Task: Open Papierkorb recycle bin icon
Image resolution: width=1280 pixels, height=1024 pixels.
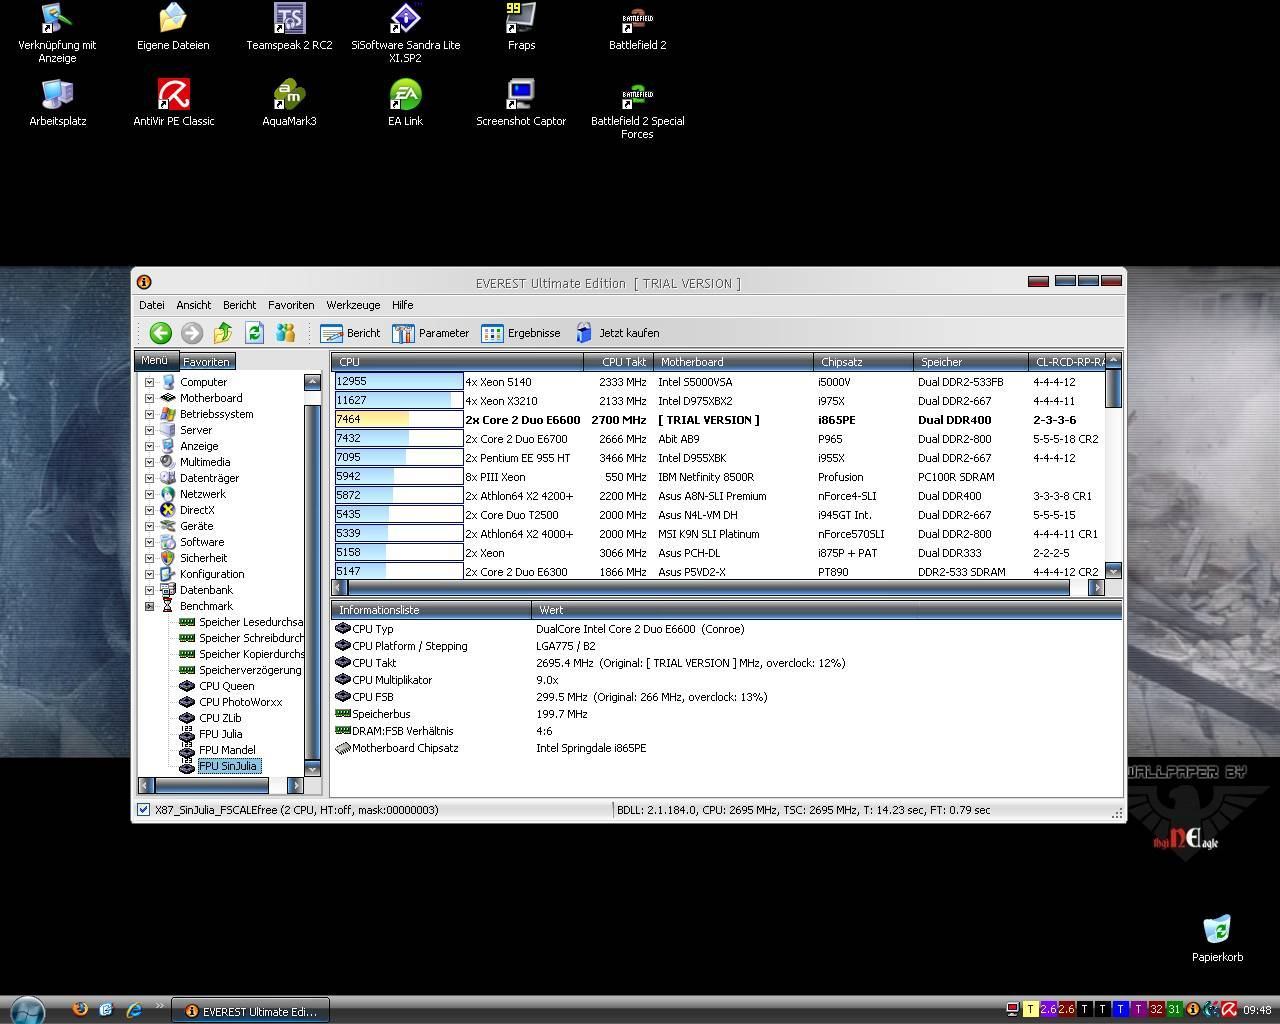Action: click(x=1217, y=938)
